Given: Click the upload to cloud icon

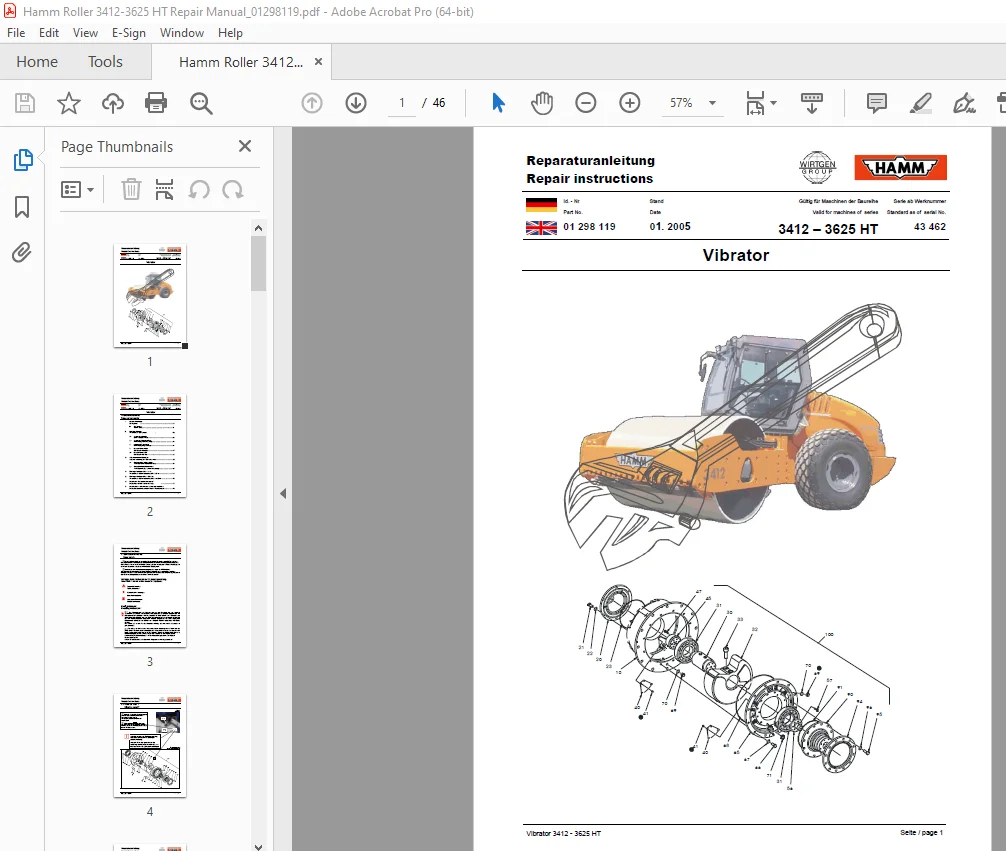Looking at the screenshot, I should tap(113, 103).
